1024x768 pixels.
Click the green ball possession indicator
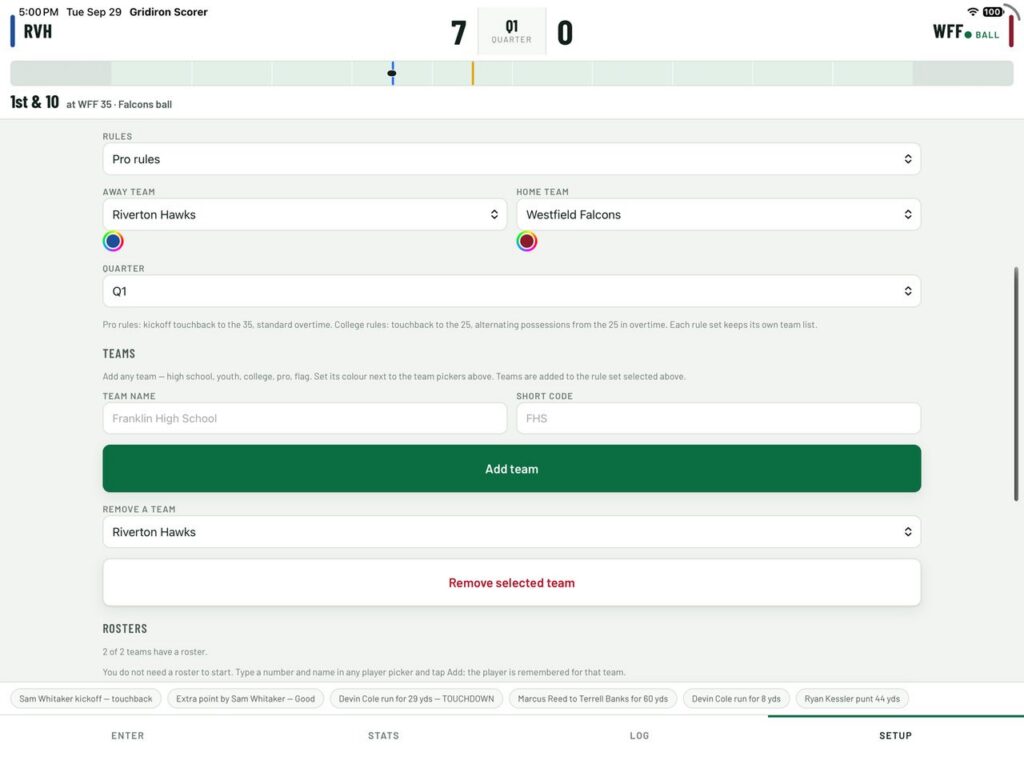pos(982,35)
